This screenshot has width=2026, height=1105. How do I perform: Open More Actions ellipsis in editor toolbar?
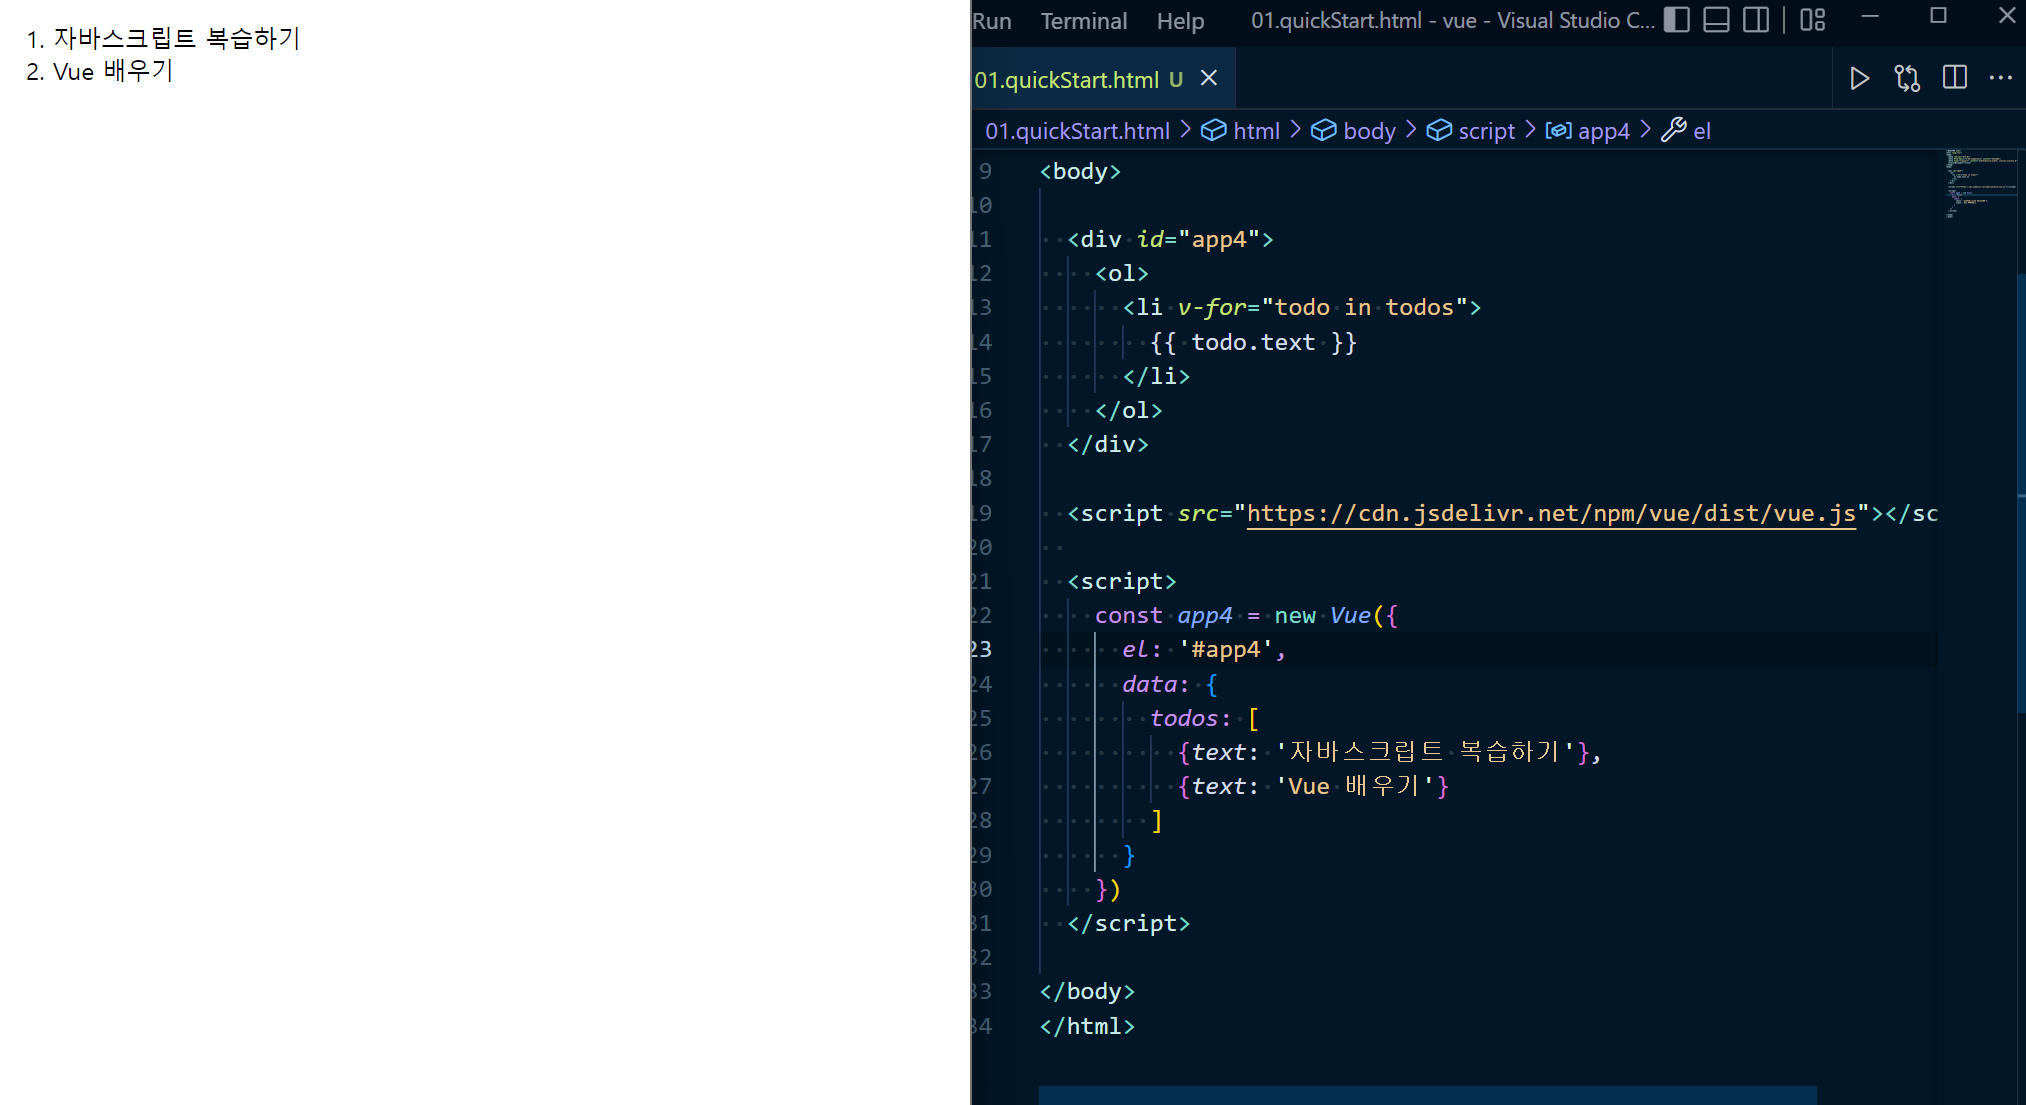(2000, 78)
